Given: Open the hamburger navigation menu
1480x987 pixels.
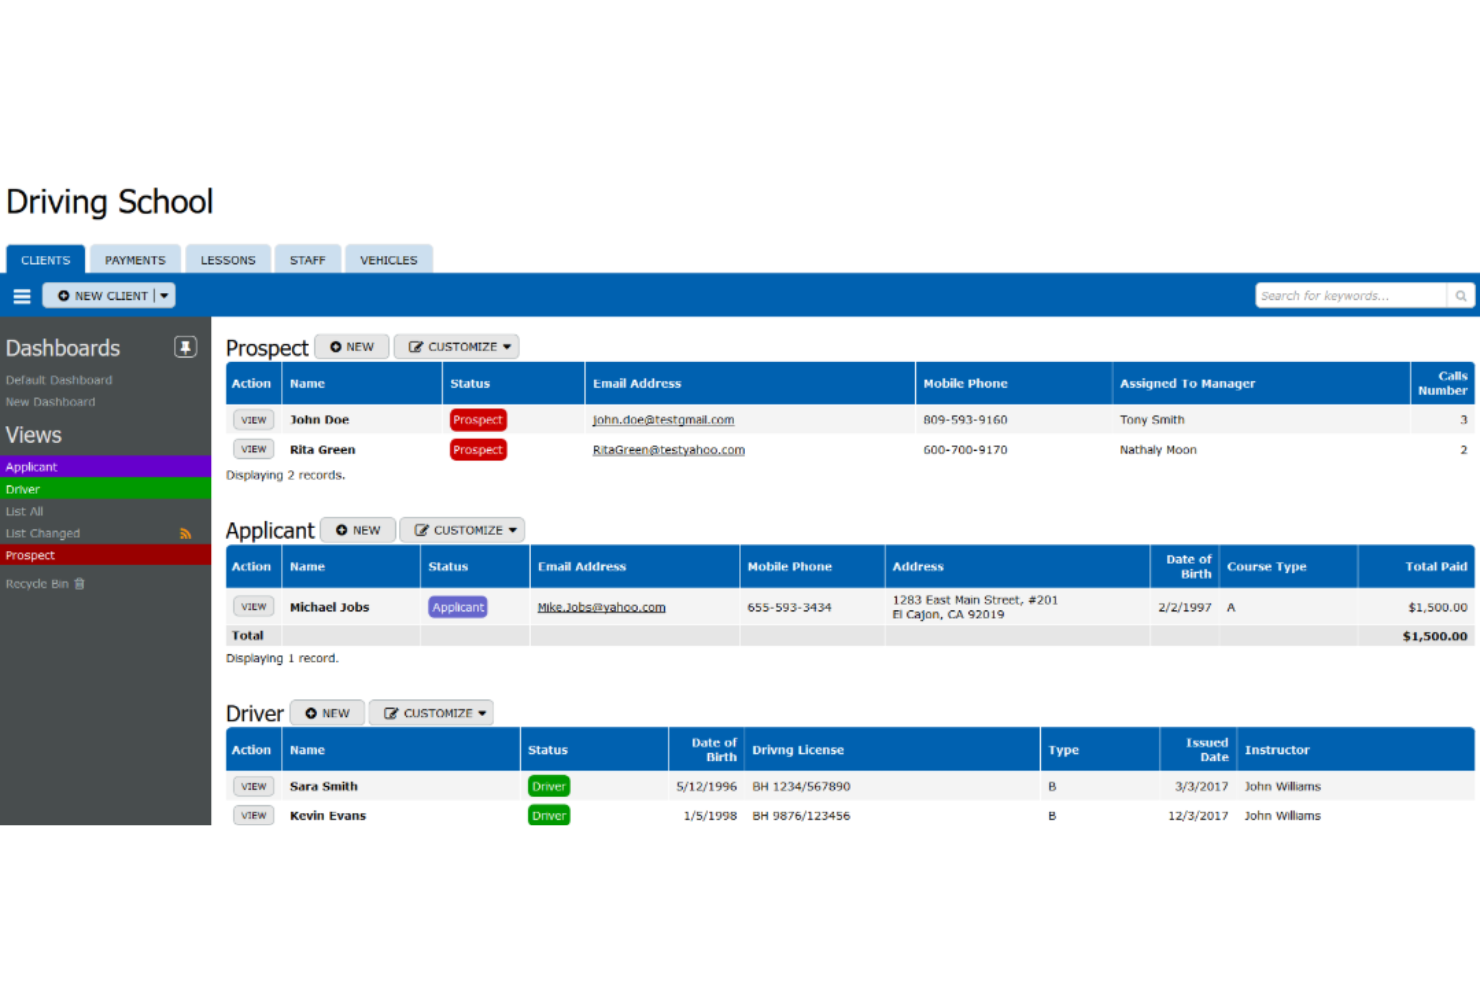Looking at the screenshot, I should pyautogui.click(x=21, y=295).
